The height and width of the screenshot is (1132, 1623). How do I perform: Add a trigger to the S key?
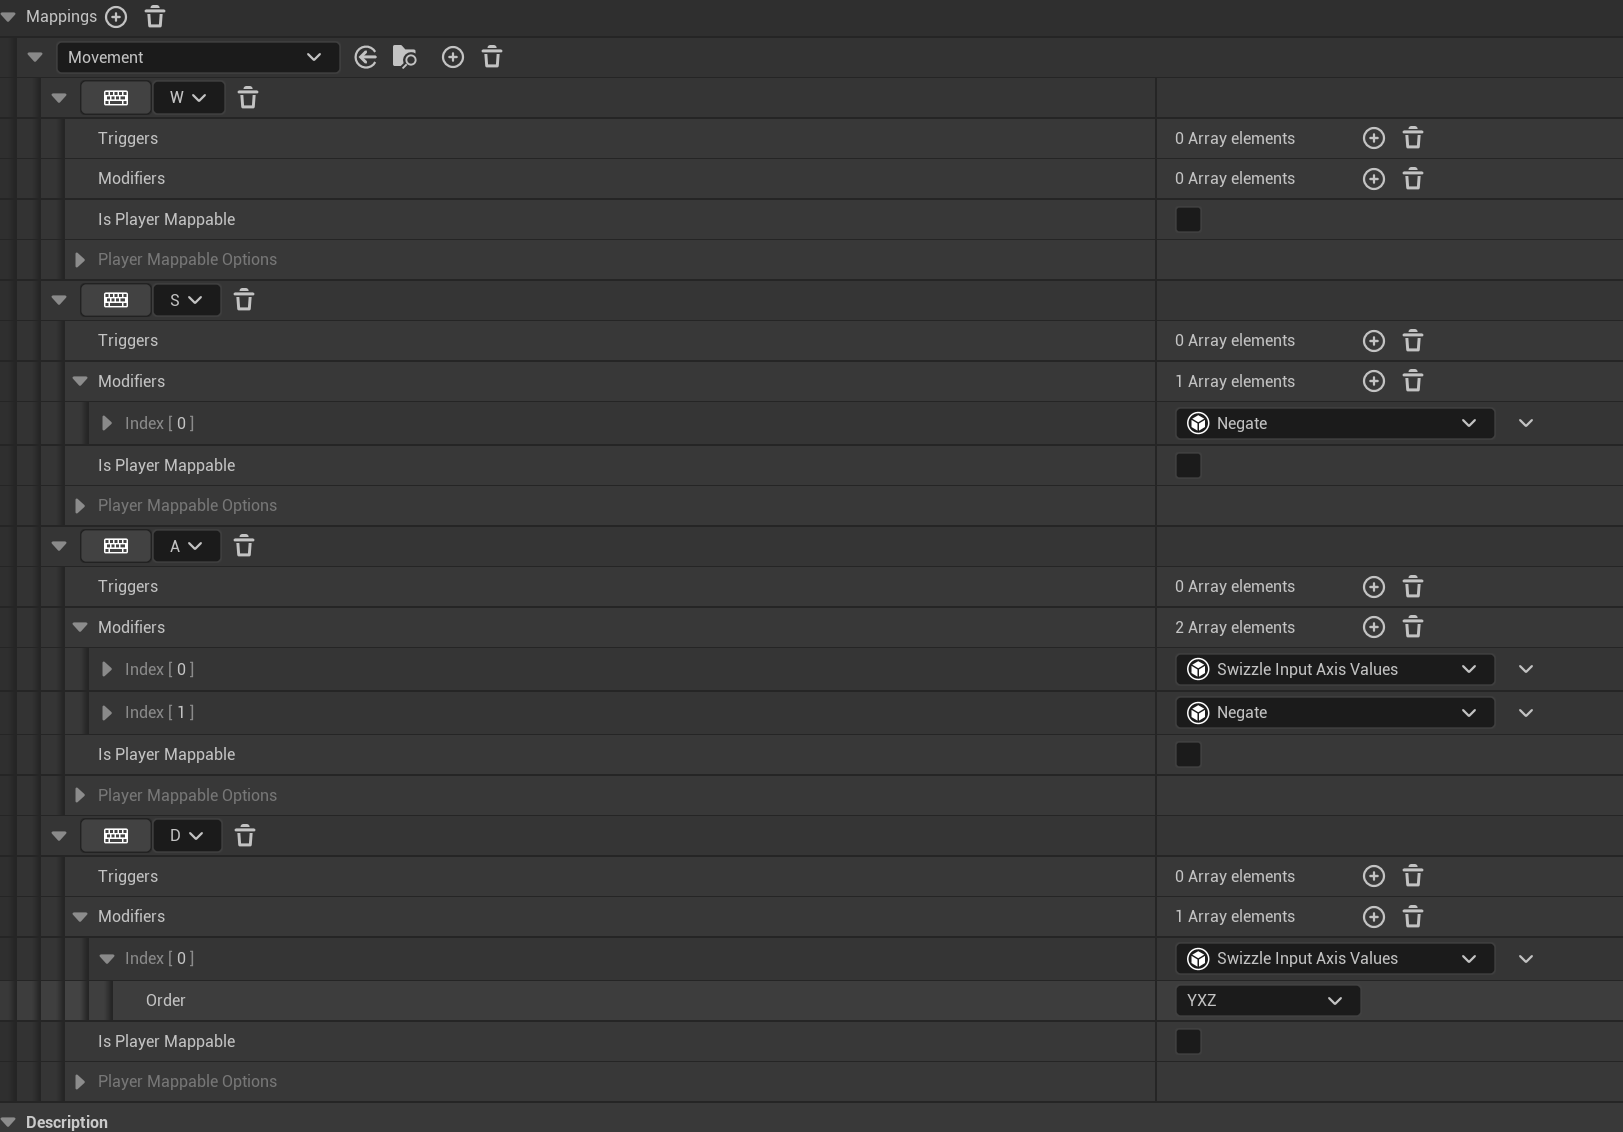pyautogui.click(x=1374, y=341)
